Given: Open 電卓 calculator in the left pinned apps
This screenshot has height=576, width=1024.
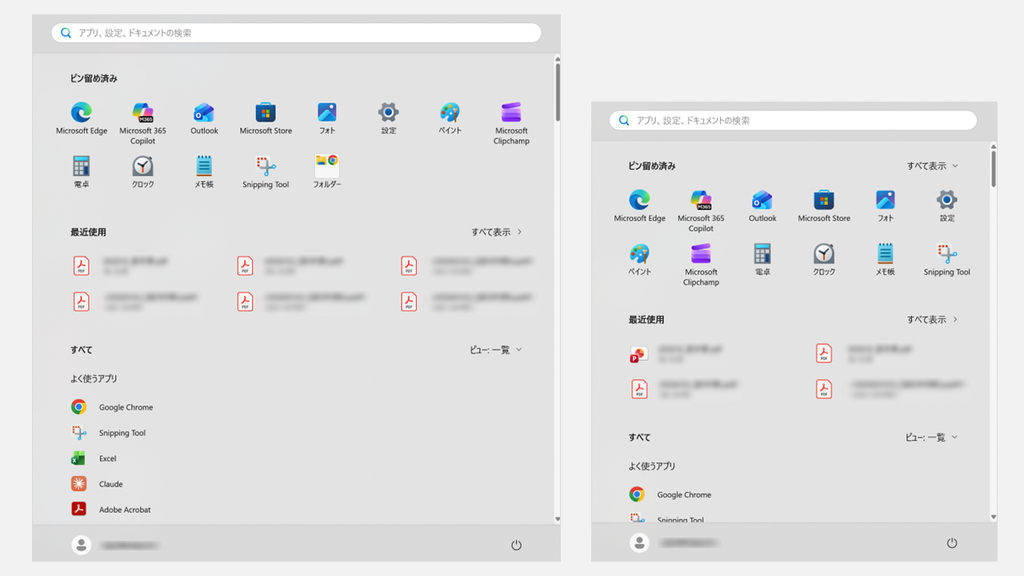Looking at the screenshot, I should pyautogui.click(x=81, y=171).
